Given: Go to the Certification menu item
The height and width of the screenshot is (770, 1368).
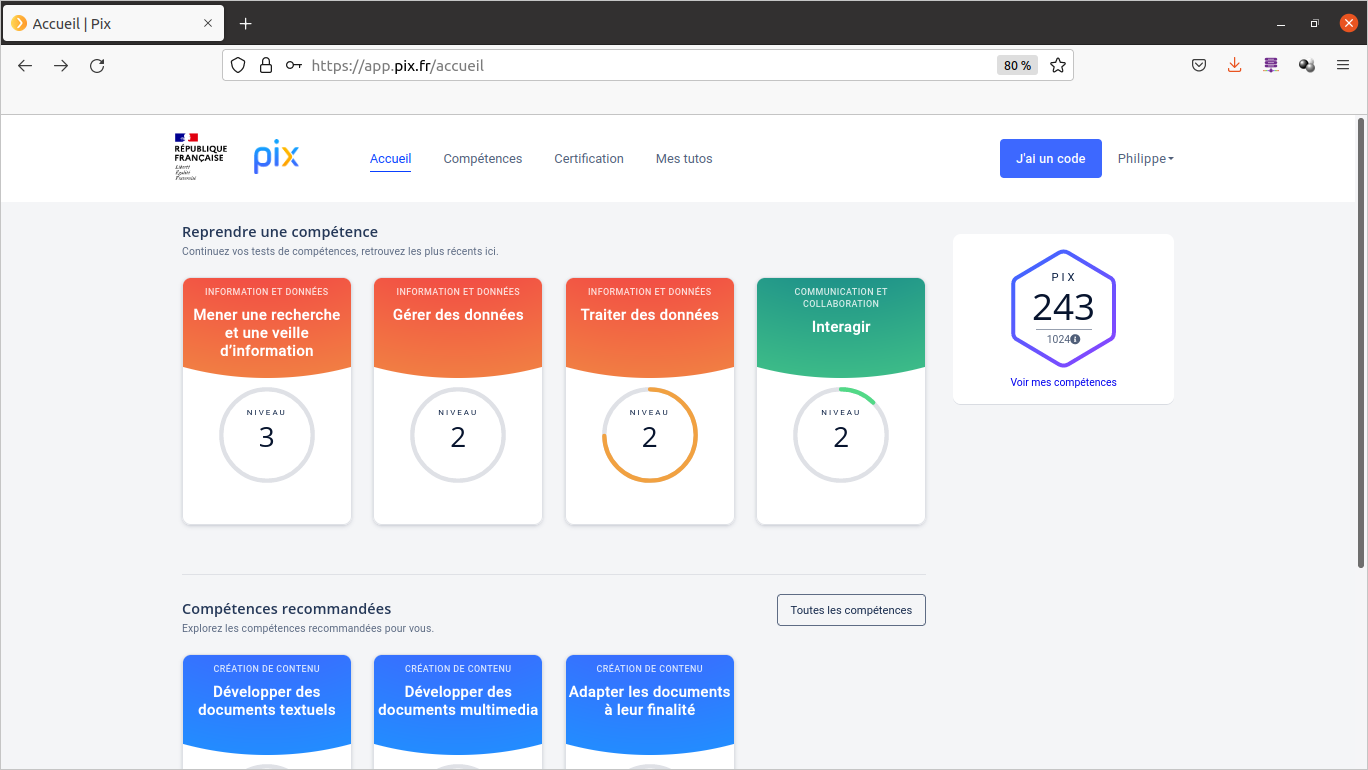Looking at the screenshot, I should (589, 159).
